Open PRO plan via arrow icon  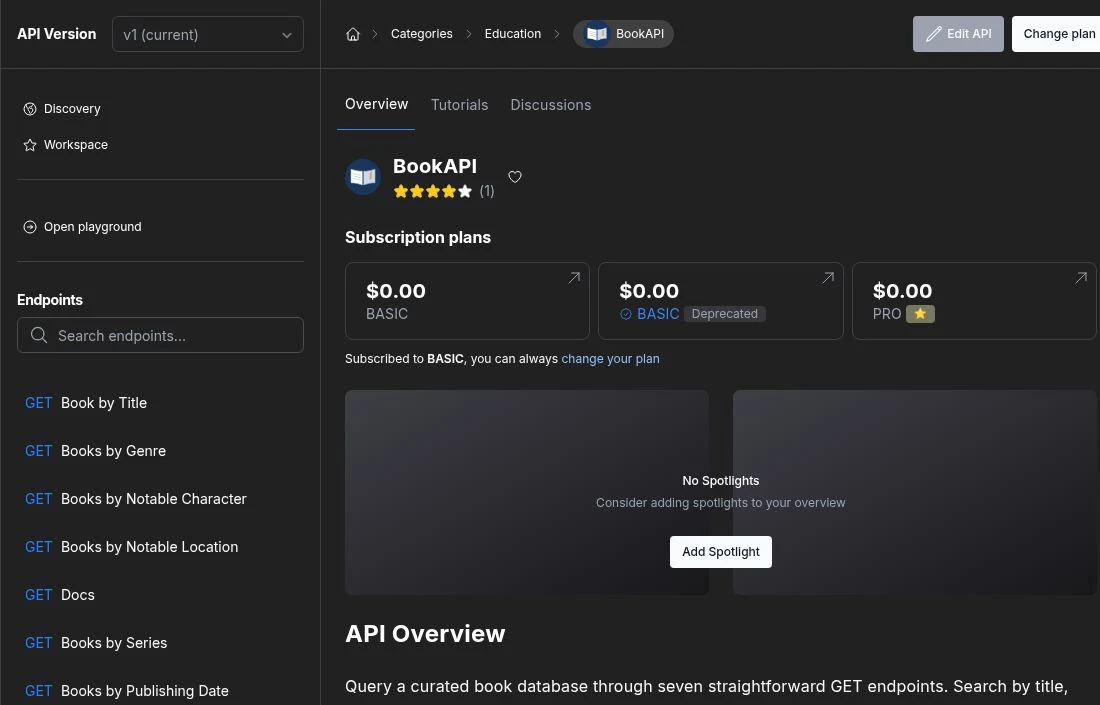pos(1081,278)
